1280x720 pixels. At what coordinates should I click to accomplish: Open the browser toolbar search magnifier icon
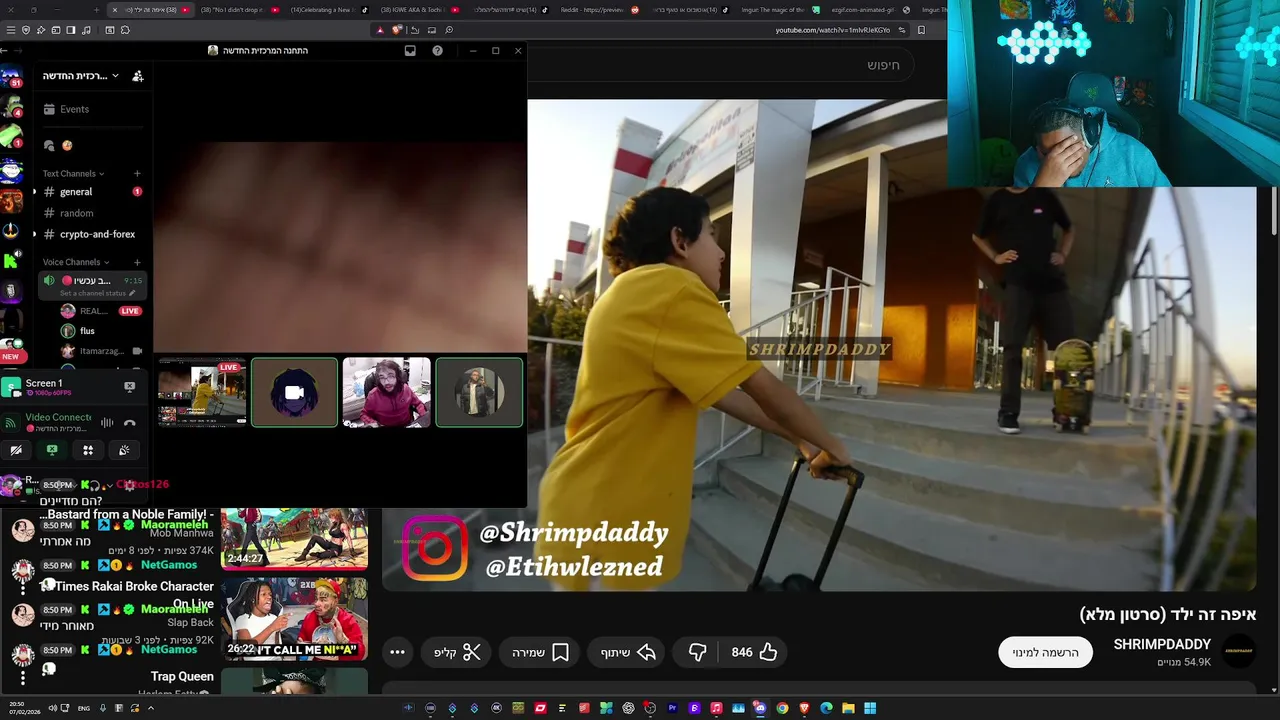click(x=449, y=30)
